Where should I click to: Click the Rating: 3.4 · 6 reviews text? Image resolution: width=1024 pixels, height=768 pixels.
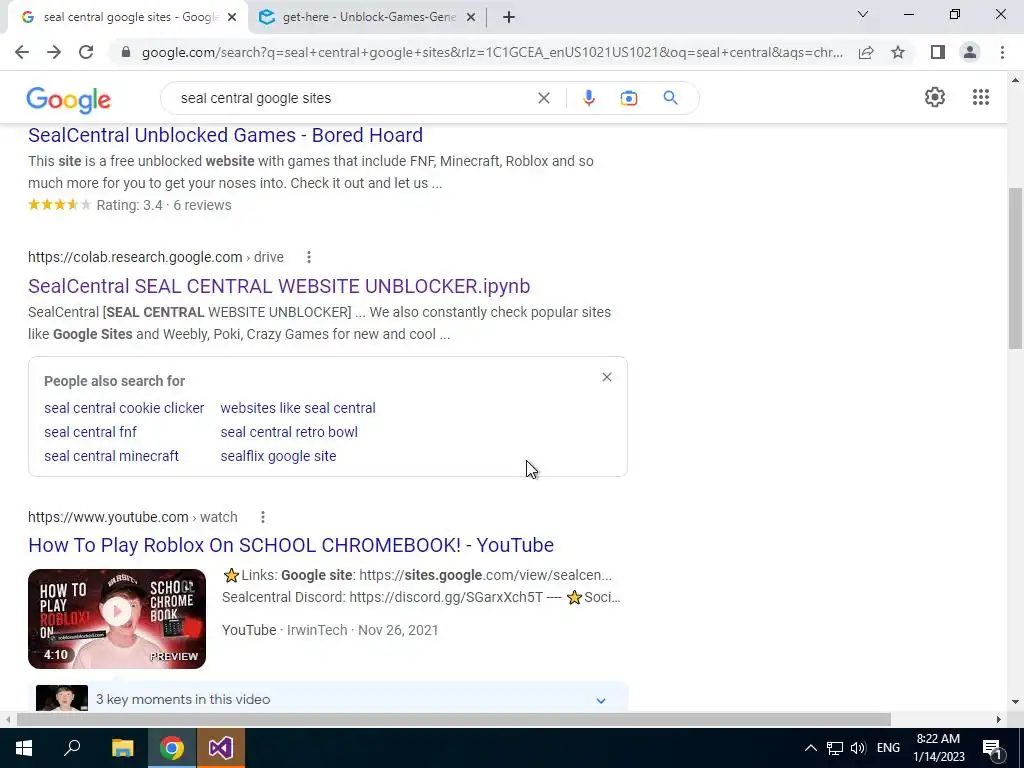(164, 205)
